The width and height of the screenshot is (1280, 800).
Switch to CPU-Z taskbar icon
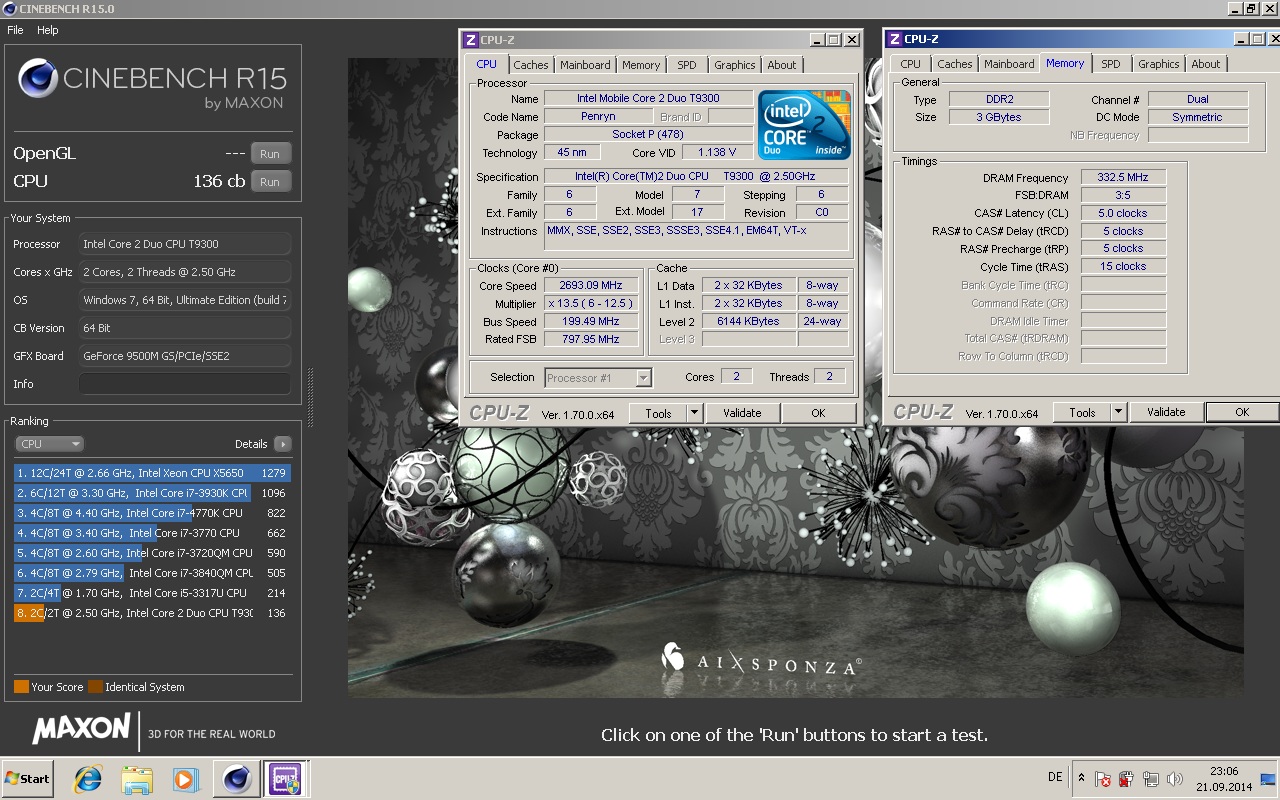[x=285, y=779]
